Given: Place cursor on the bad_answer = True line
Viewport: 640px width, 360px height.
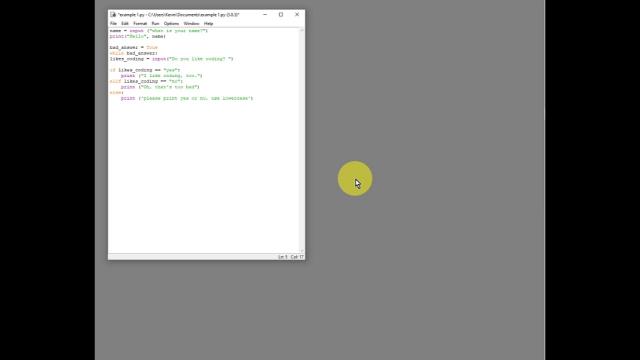Looking at the screenshot, I should [133, 47].
